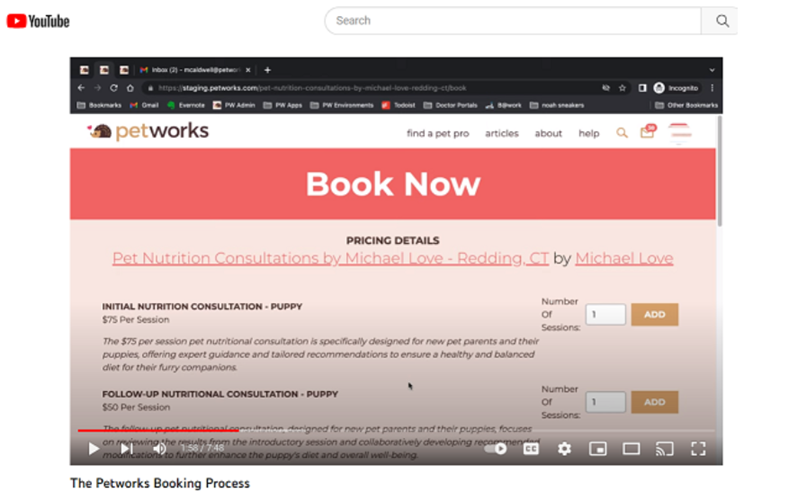
Task: Open the Michael Love profile link
Action: (624, 258)
